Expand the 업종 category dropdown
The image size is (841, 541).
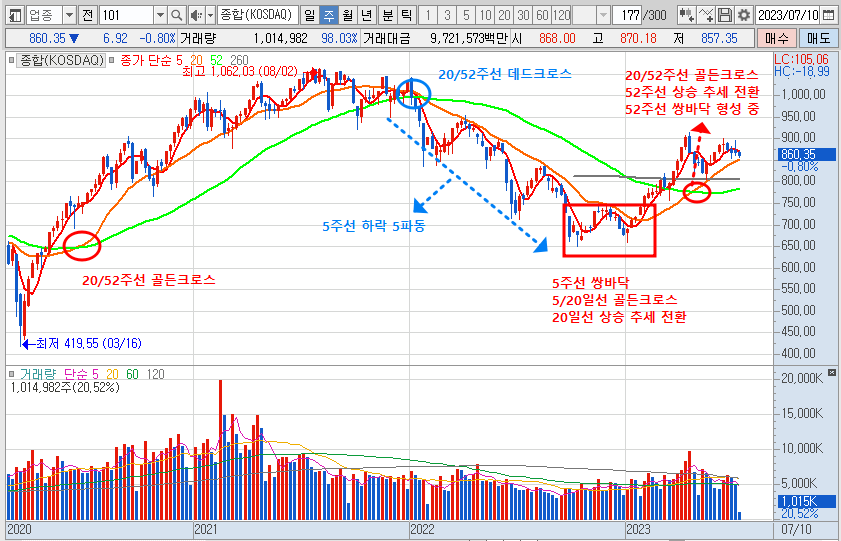click(x=69, y=15)
